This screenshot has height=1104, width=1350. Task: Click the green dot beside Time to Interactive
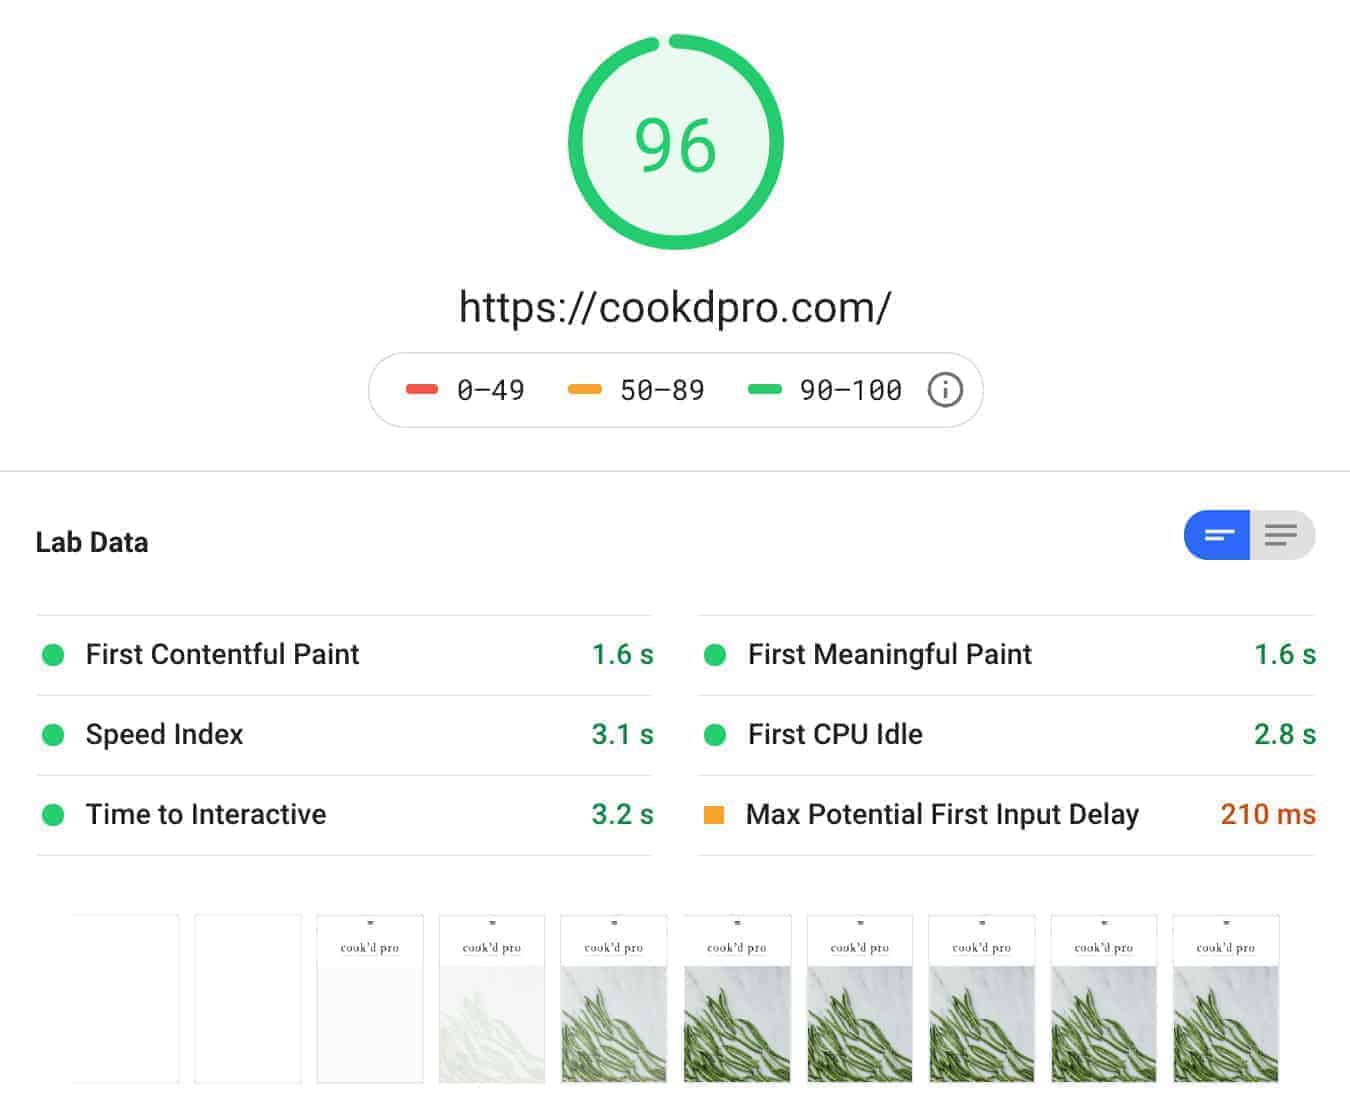tap(53, 815)
